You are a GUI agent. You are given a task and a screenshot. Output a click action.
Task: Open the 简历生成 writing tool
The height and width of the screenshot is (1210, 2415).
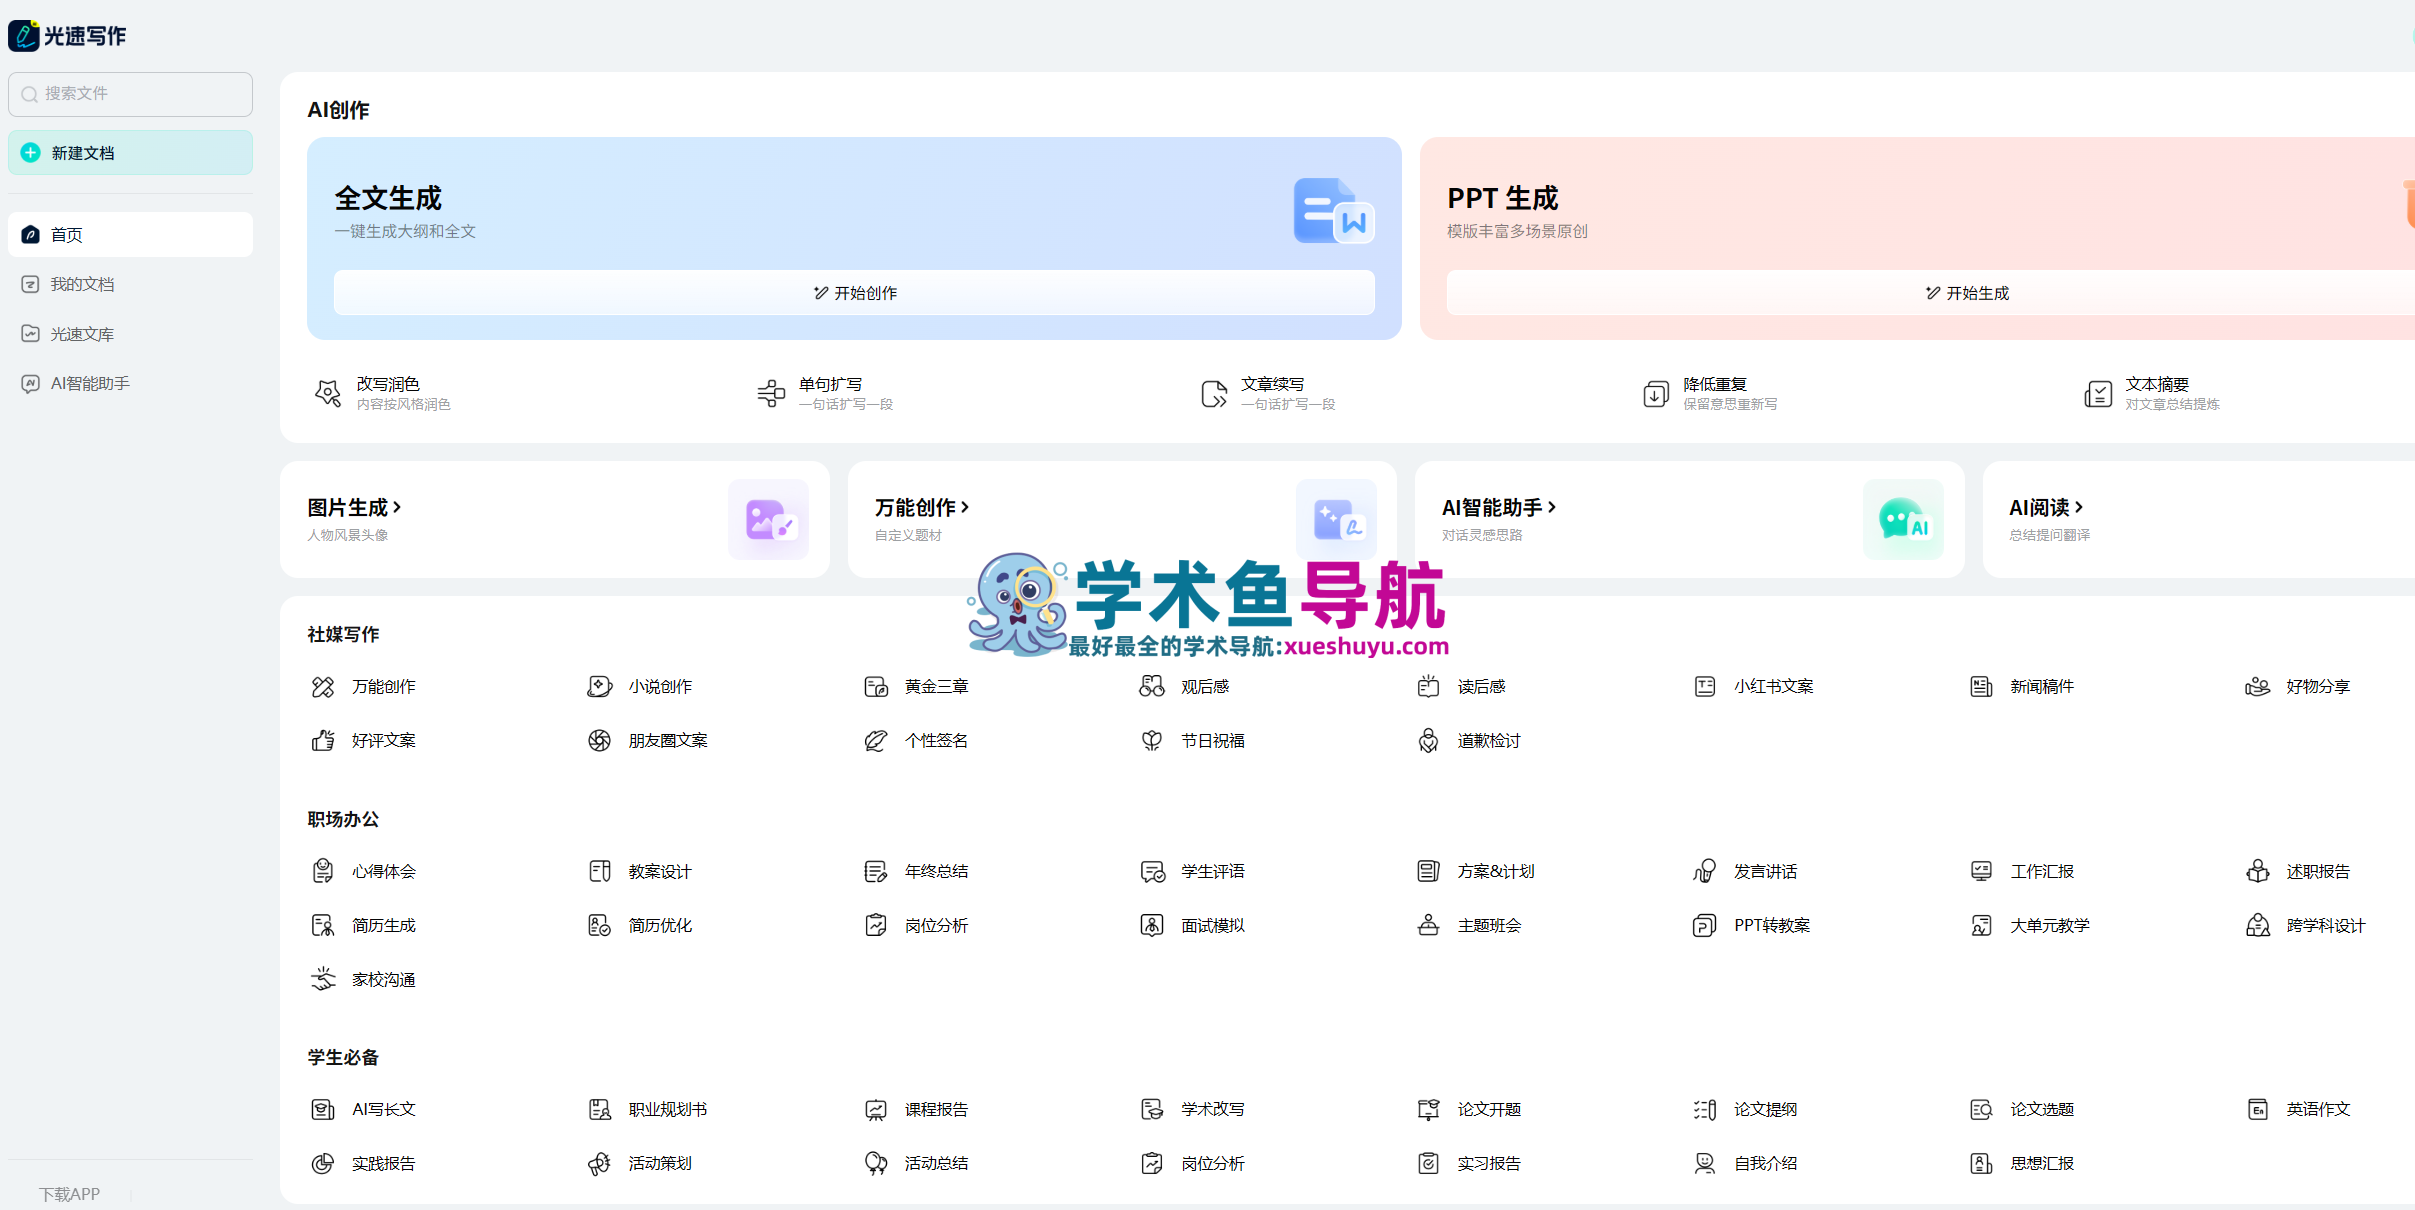click(x=364, y=925)
